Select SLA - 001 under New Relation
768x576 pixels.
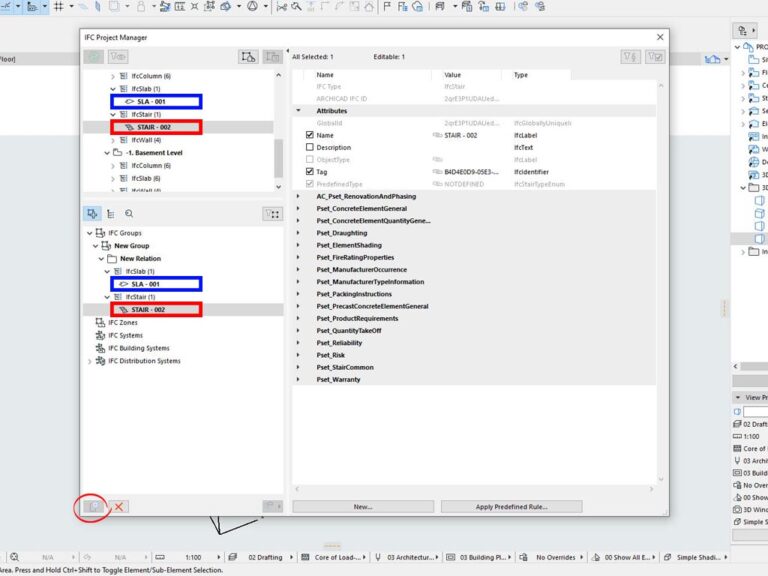pyautogui.click(x=145, y=284)
